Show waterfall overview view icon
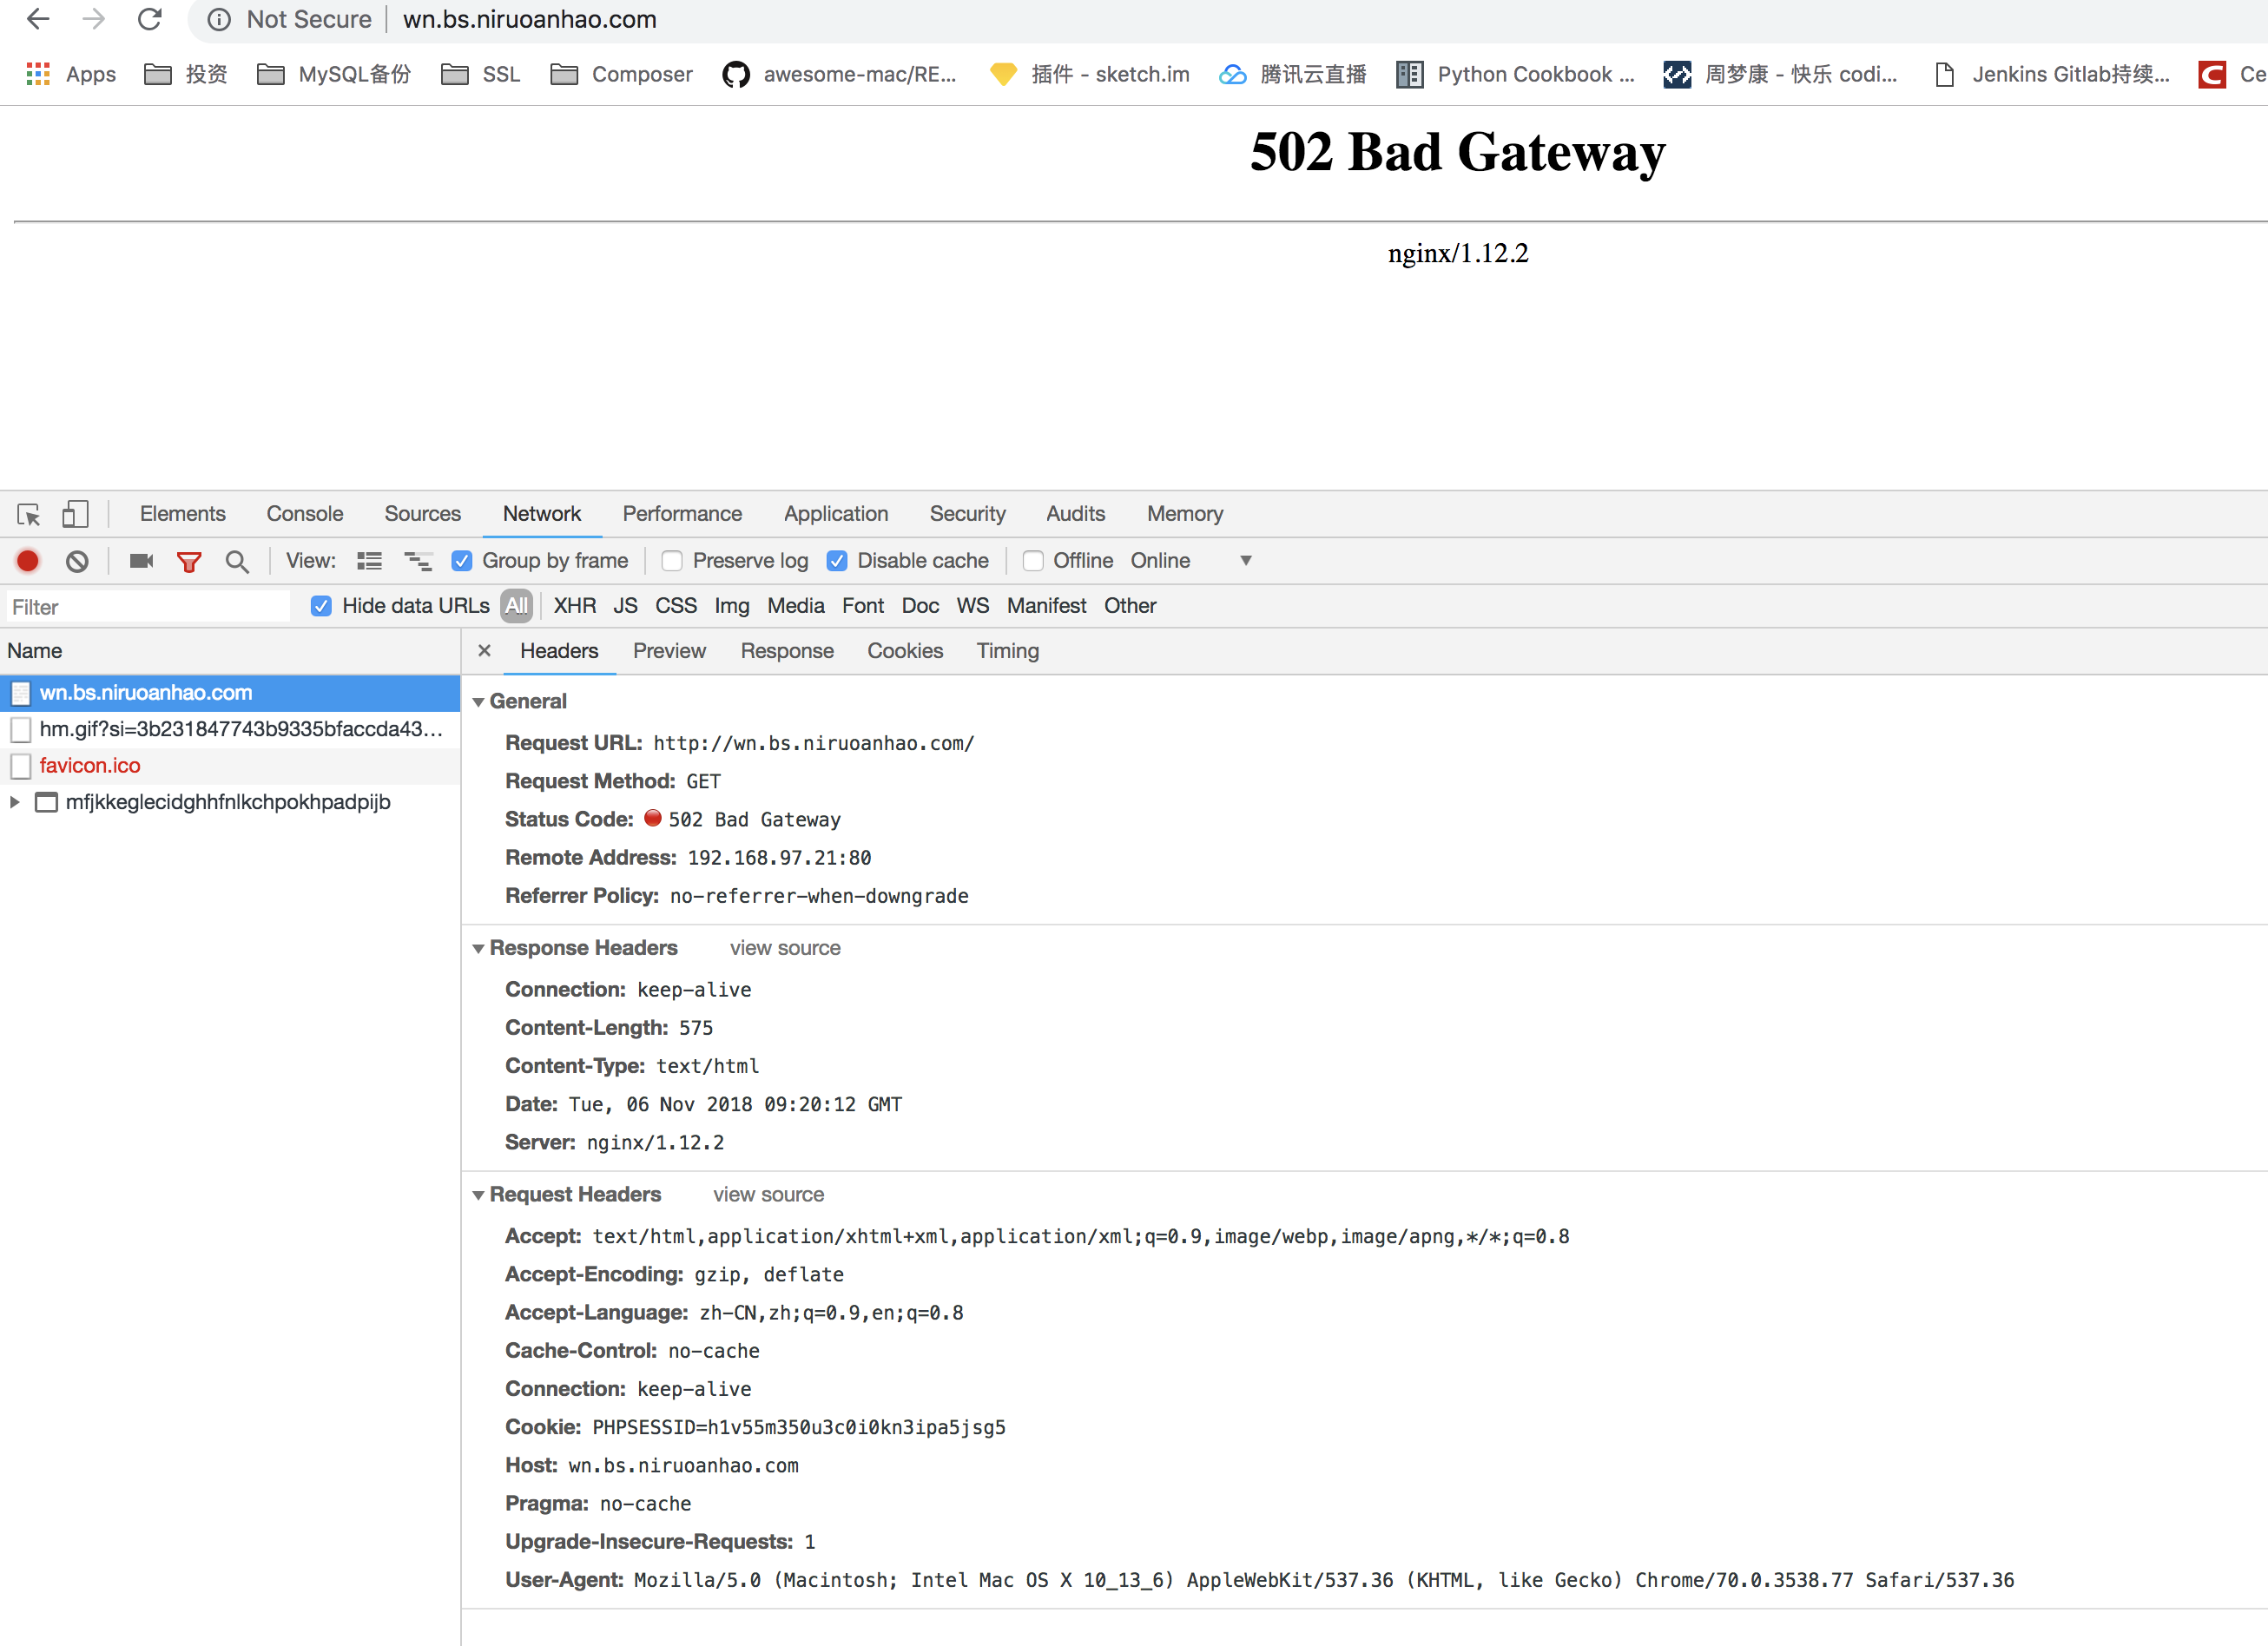The image size is (2268, 1646). click(418, 561)
